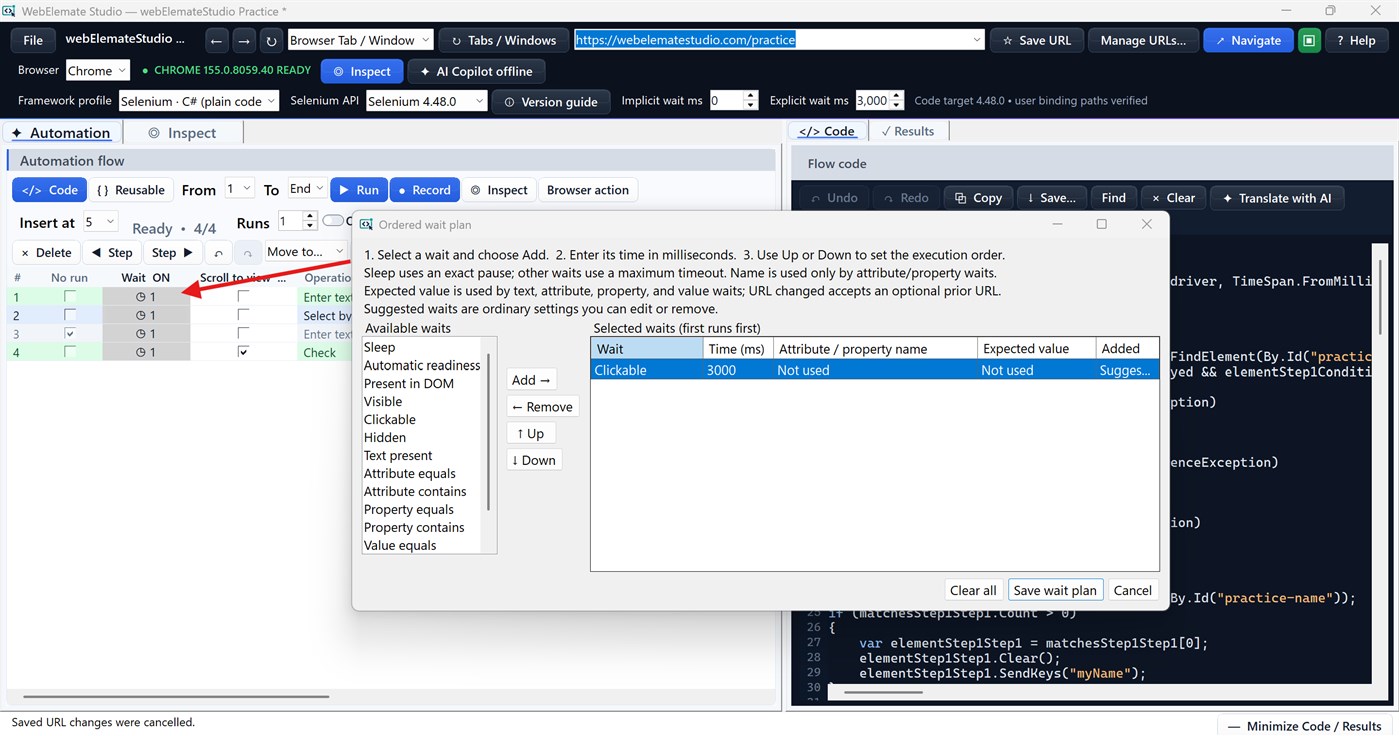This screenshot has width=1399, height=736.
Task: Toggle No run checkbox for step 1
Action: coord(70,297)
